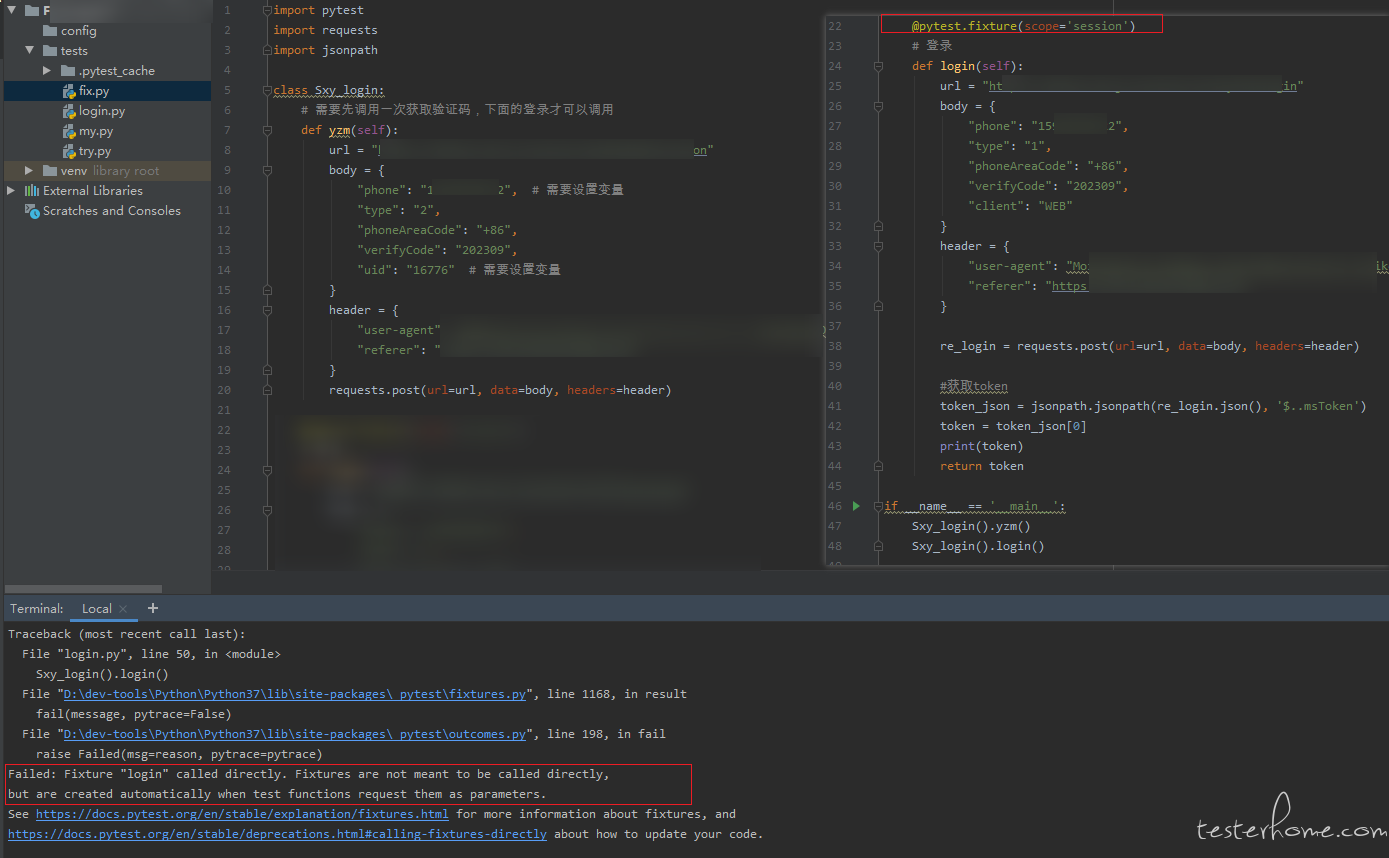Viewport: 1389px width, 858px height.
Task: Add a new terminal session with plus icon
Action: pyautogui.click(x=153, y=608)
